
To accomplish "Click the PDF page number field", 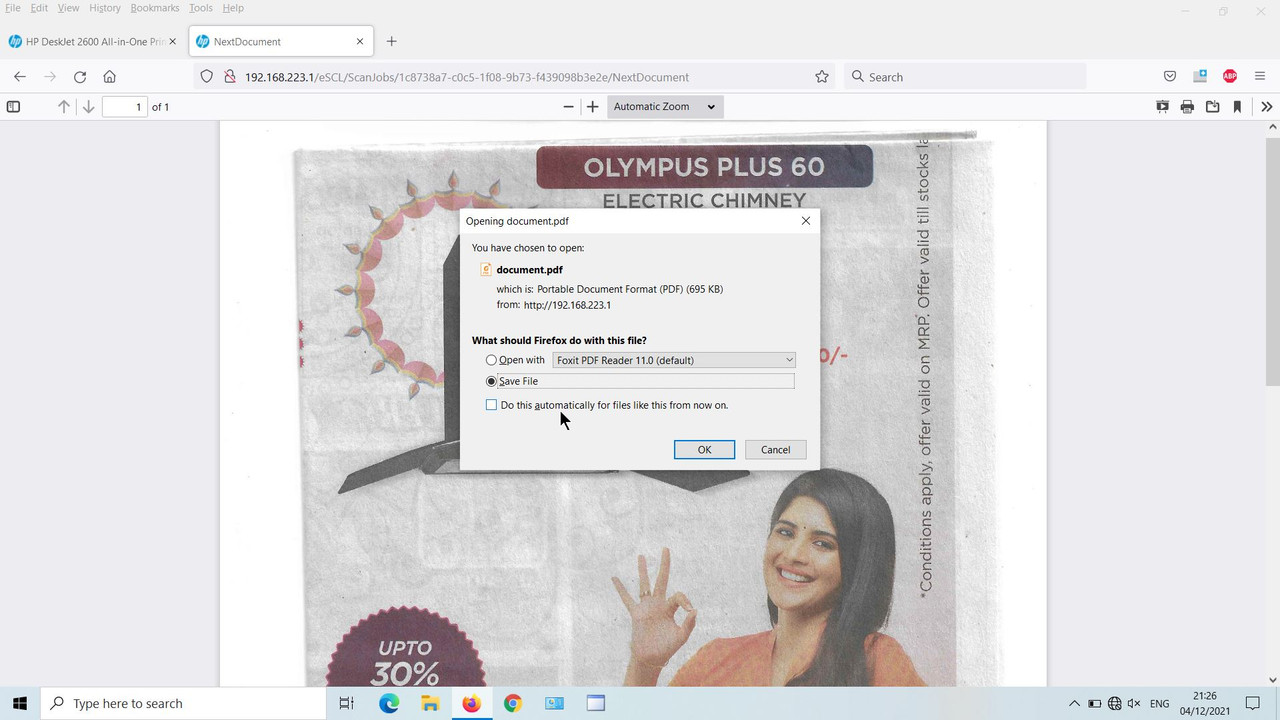I will [125, 107].
